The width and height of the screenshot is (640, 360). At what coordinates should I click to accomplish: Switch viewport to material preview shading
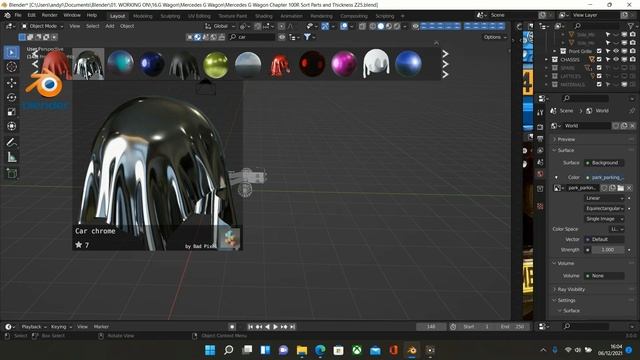point(389,26)
